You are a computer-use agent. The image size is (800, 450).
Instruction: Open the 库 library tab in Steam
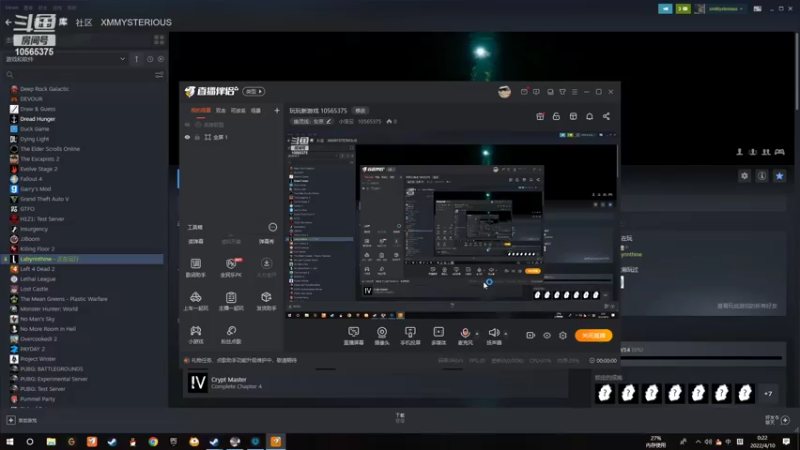click(x=63, y=22)
